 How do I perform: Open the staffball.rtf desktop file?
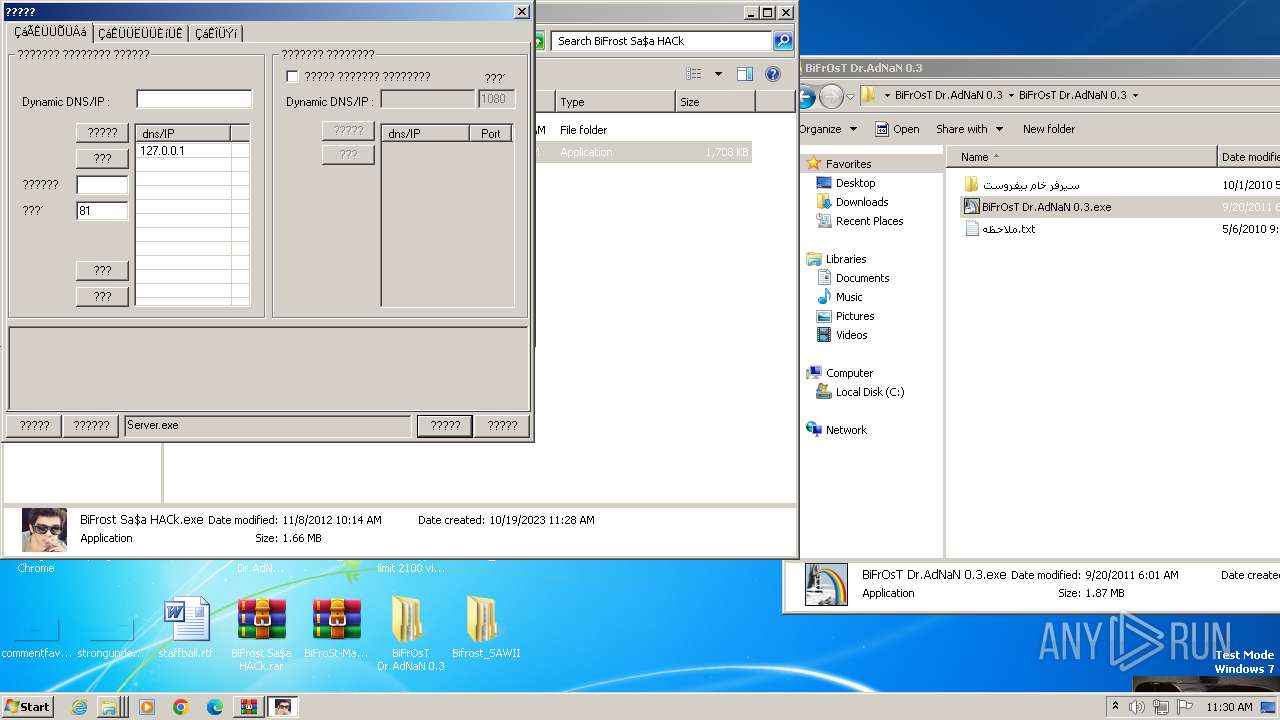pos(186,628)
